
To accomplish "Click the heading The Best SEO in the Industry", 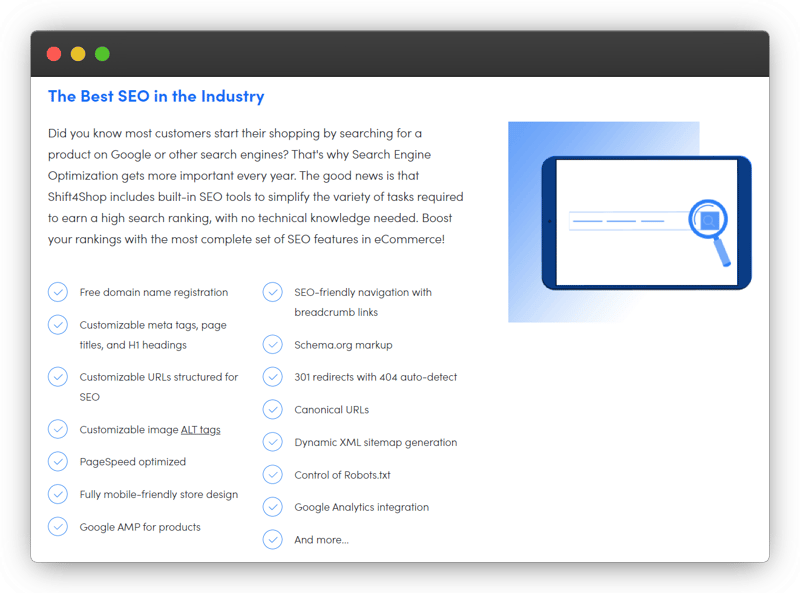I will coord(156,96).
